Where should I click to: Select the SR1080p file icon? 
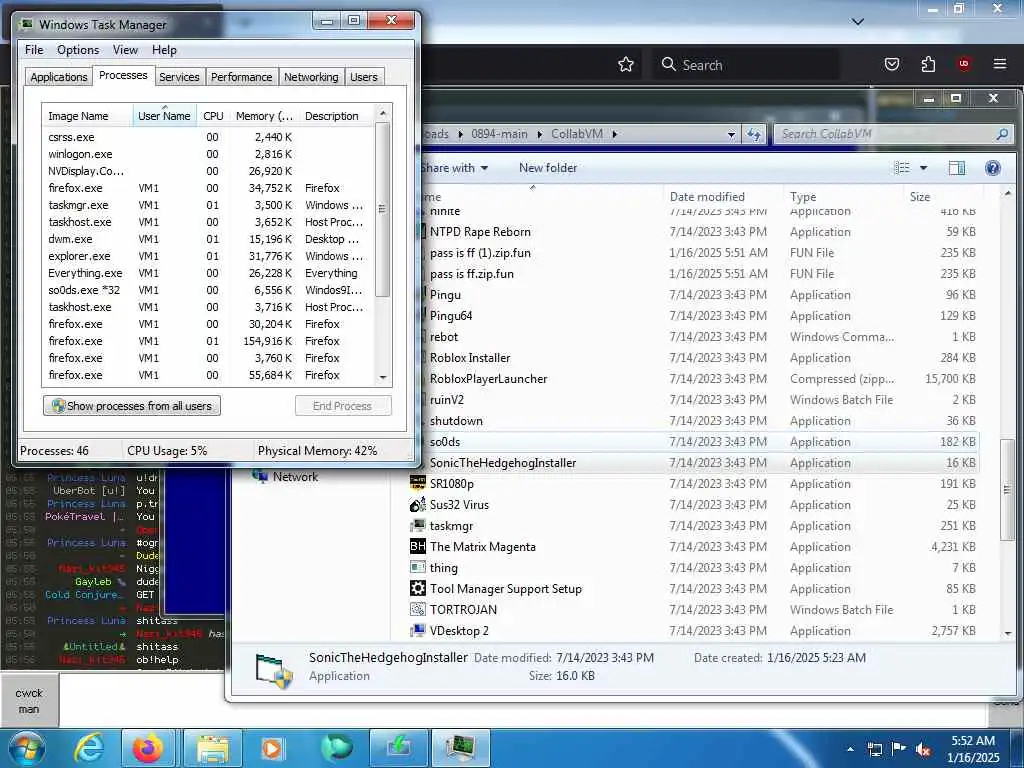click(x=417, y=483)
